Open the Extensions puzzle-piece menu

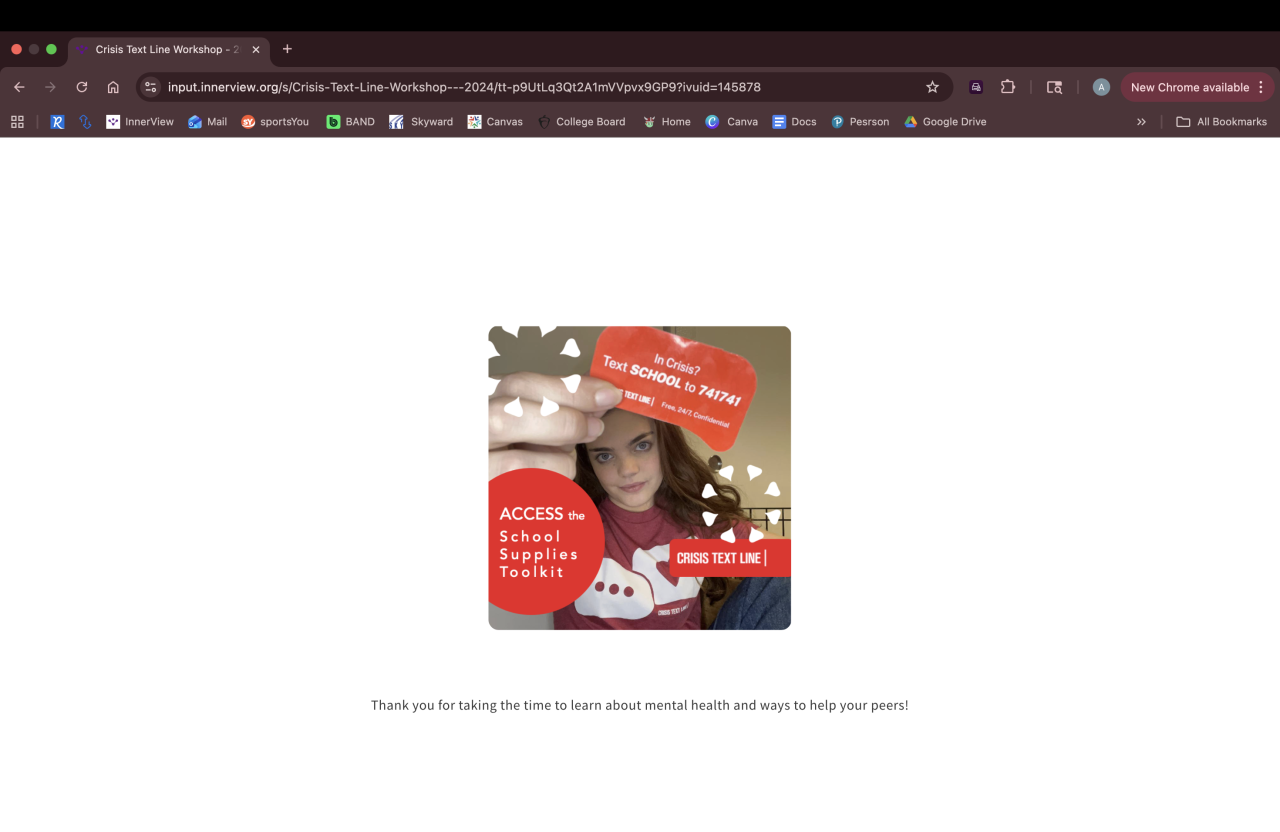(1008, 87)
